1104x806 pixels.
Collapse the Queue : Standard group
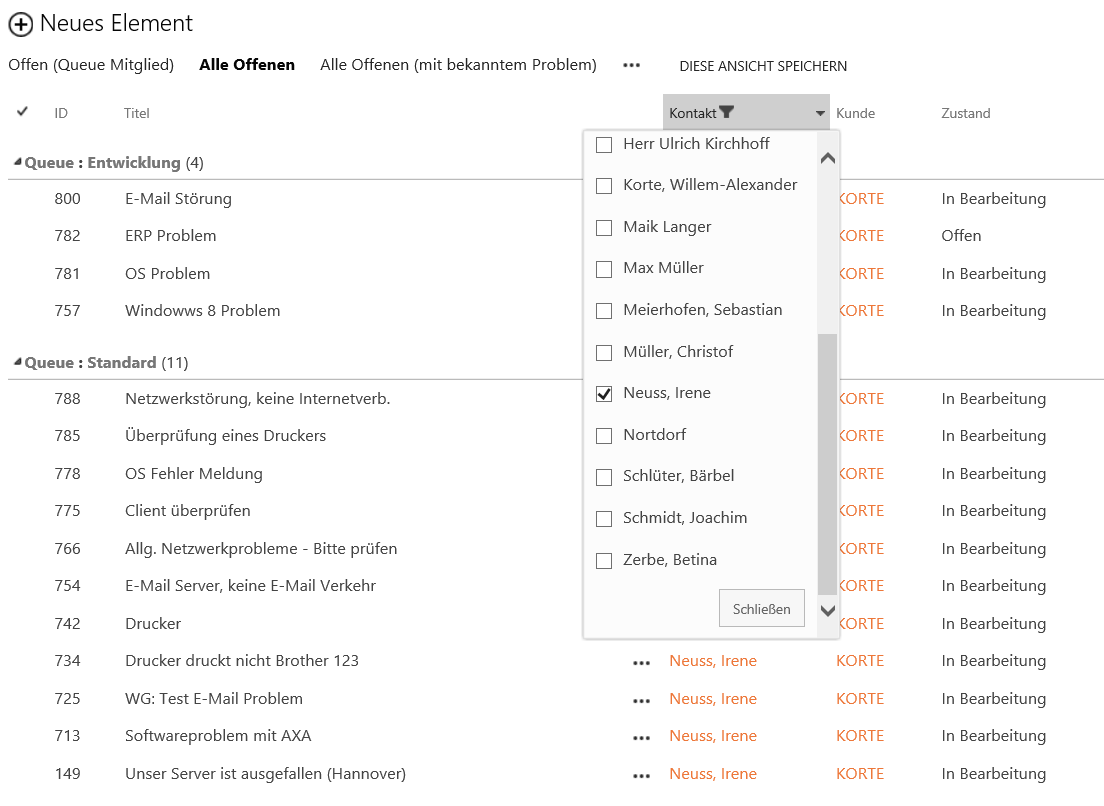coord(18,363)
